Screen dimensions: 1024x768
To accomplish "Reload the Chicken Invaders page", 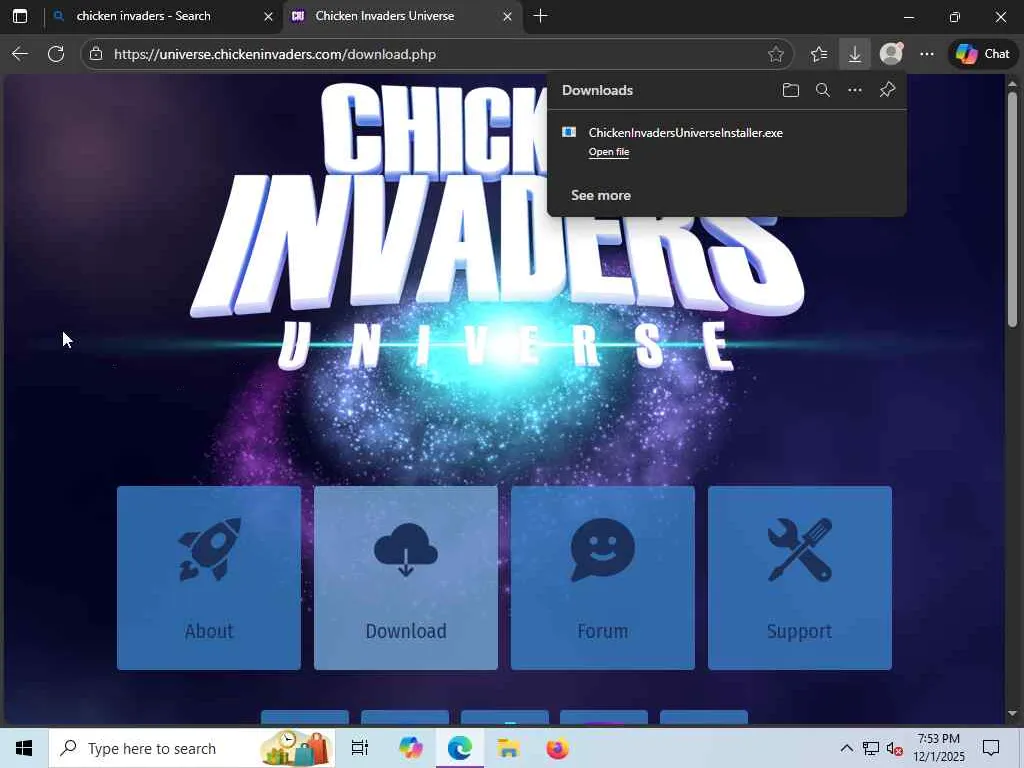I will (x=56, y=54).
